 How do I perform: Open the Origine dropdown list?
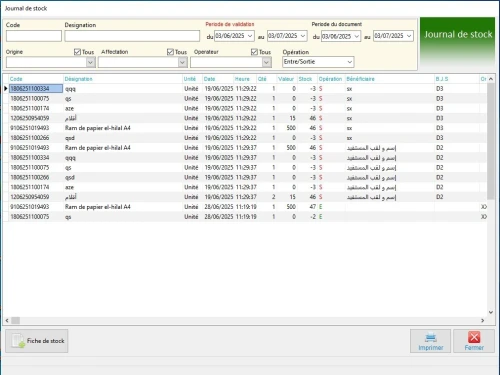[x=90, y=62]
